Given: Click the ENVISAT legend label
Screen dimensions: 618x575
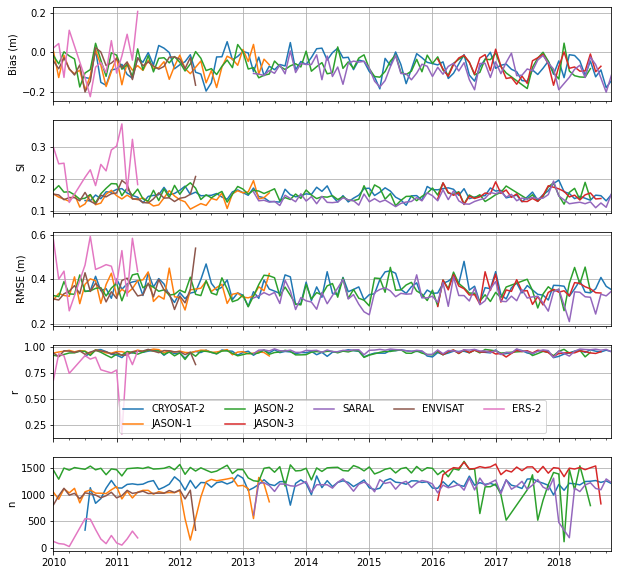Looking at the screenshot, I should tap(443, 408).
